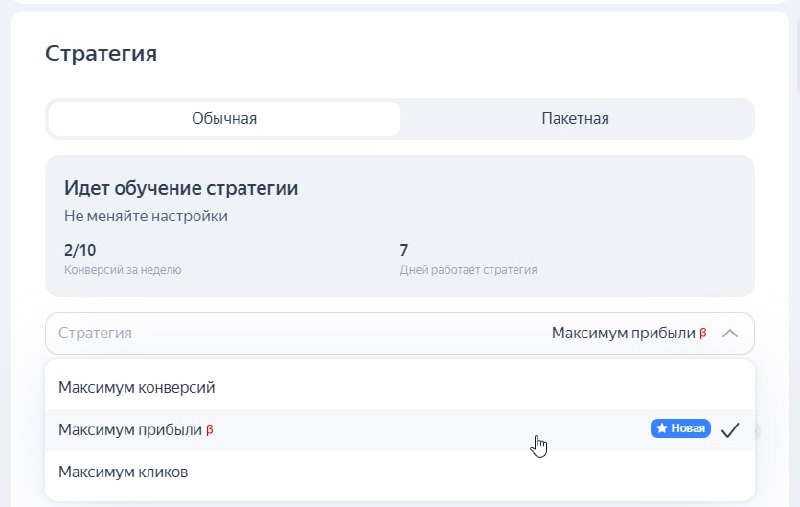
Task: Click the star icon in the Новая badge
Action: pyautogui.click(x=661, y=429)
